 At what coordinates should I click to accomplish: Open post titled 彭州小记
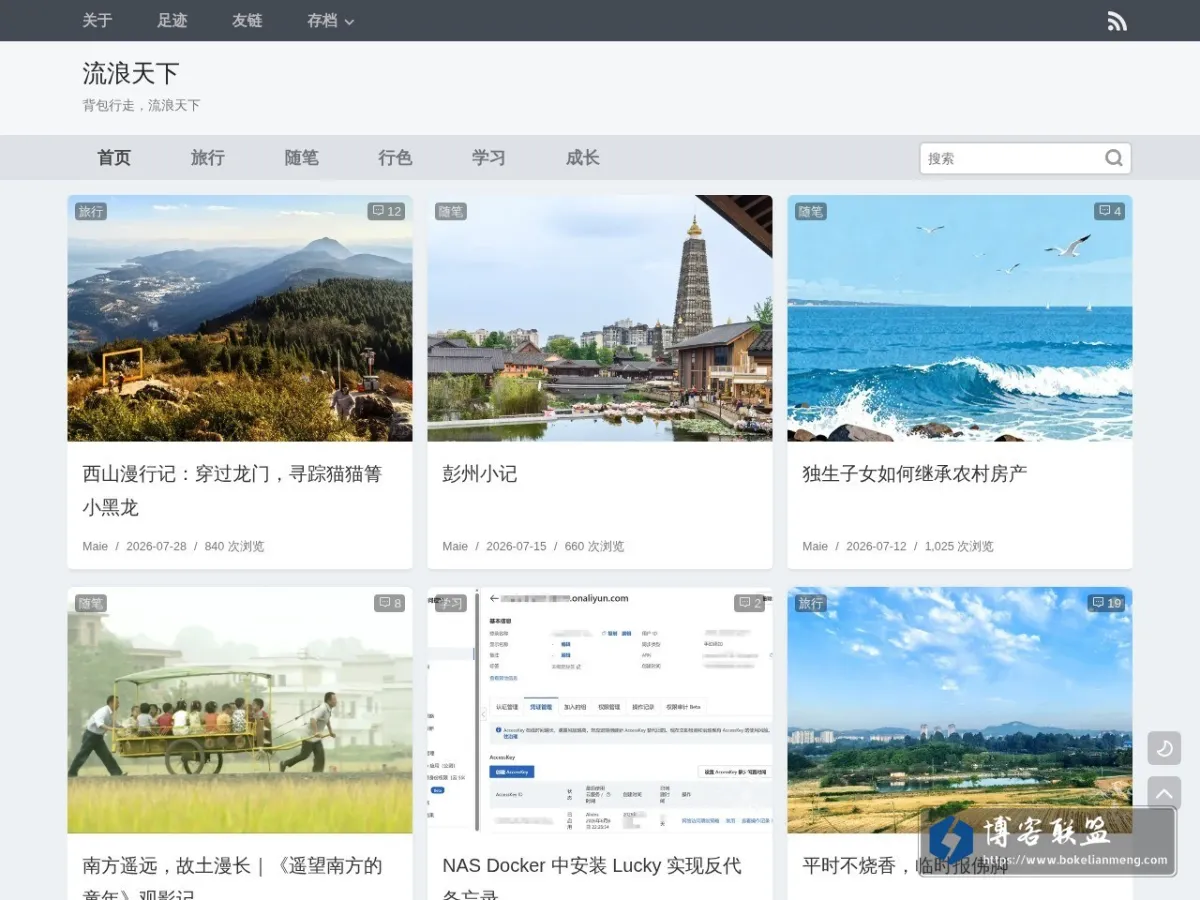[480, 474]
